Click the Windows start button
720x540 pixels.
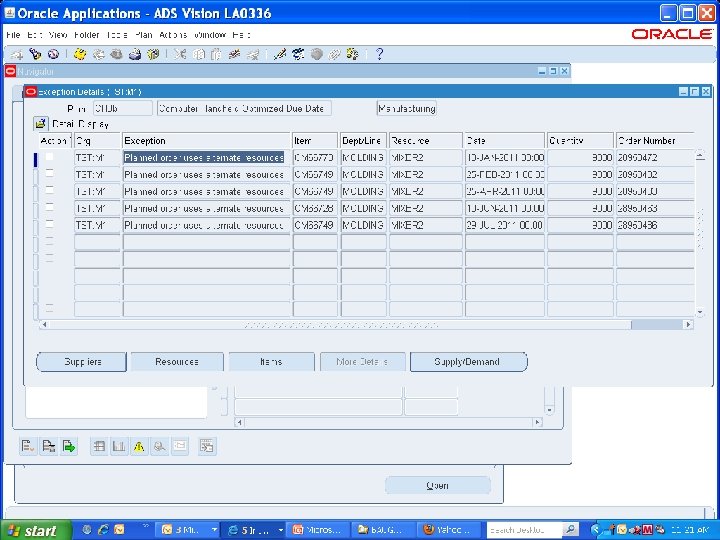[35, 531]
